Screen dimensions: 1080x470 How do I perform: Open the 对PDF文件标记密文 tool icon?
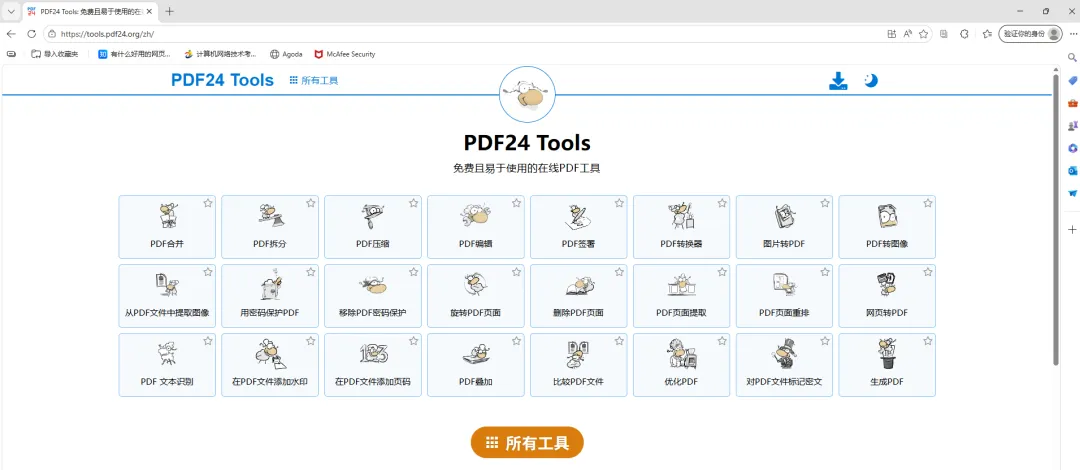pyautogui.click(x=784, y=354)
